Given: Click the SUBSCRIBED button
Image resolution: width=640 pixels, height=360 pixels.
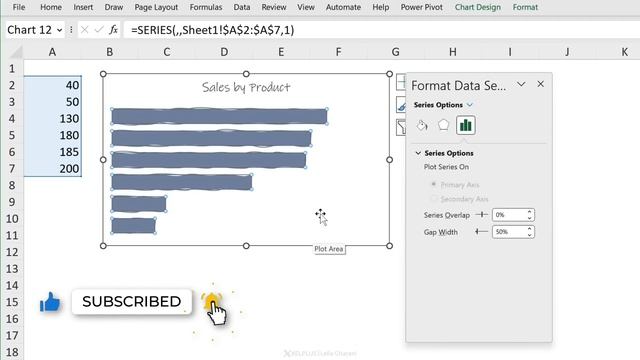Looking at the screenshot, I should pyautogui.click(x=132, y=302).
